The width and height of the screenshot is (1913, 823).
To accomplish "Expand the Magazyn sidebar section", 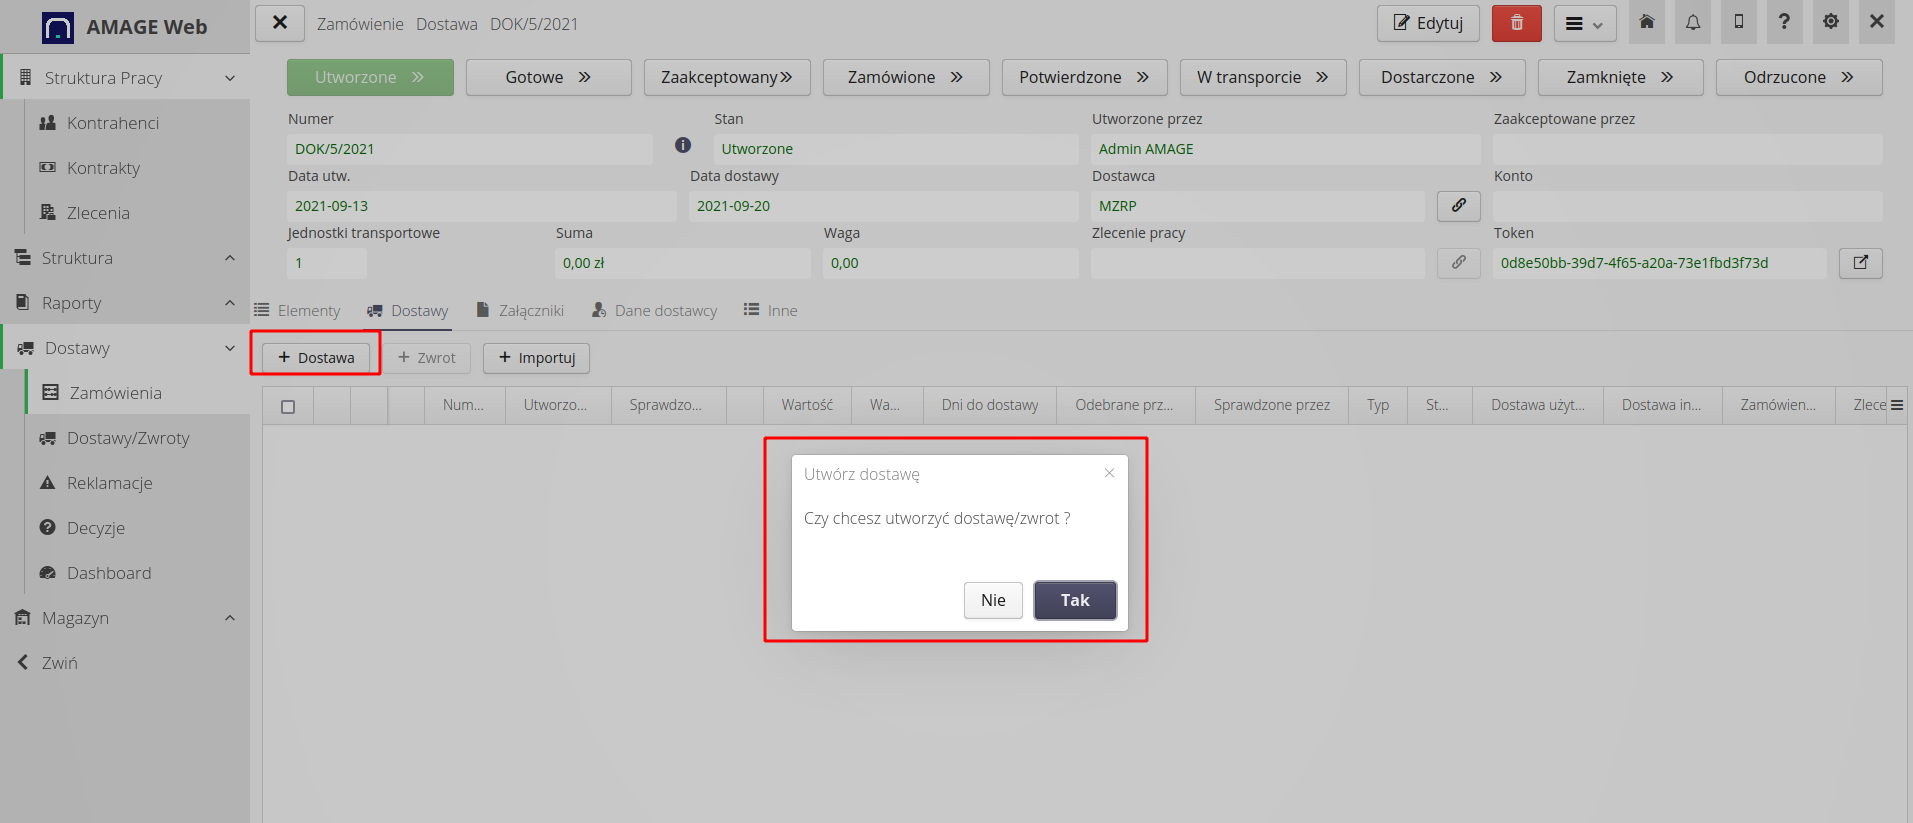I will (230, 618).
